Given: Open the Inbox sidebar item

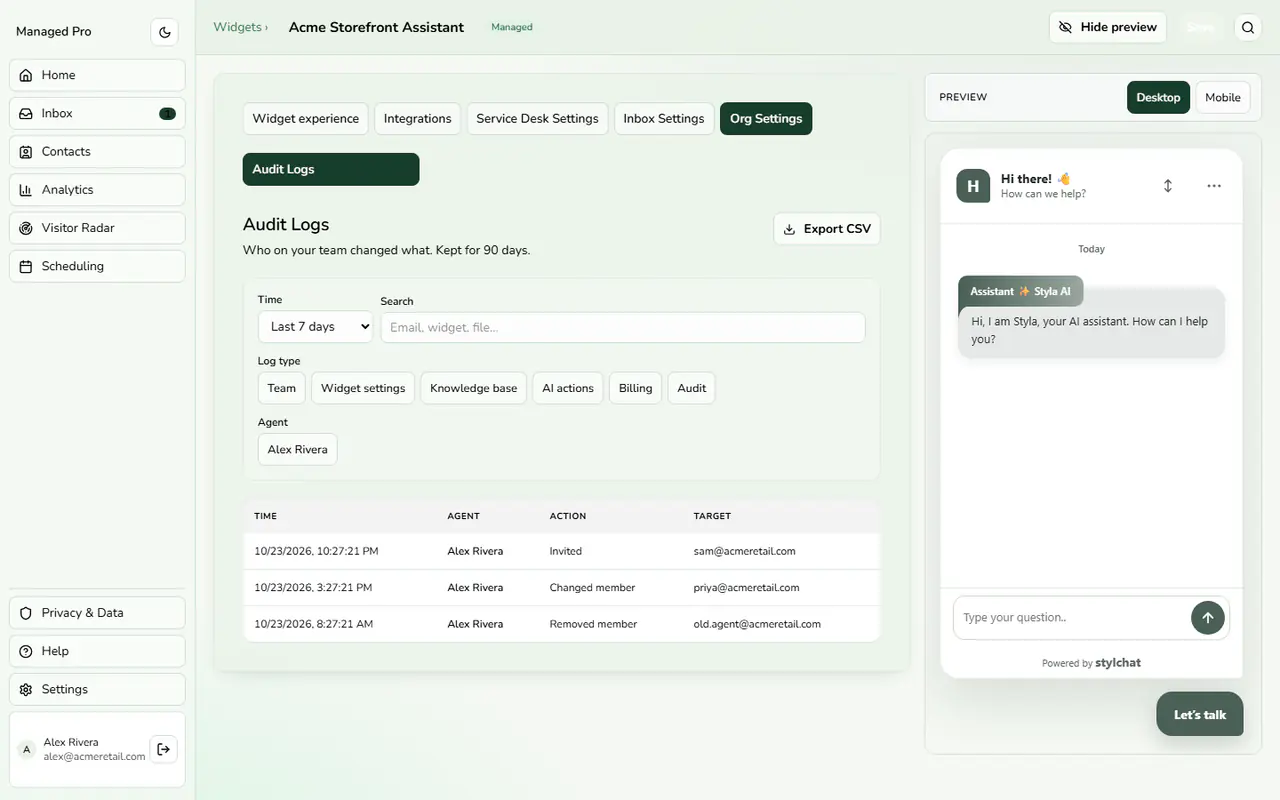Looking at the screenshot, I should tap(97, 113).
